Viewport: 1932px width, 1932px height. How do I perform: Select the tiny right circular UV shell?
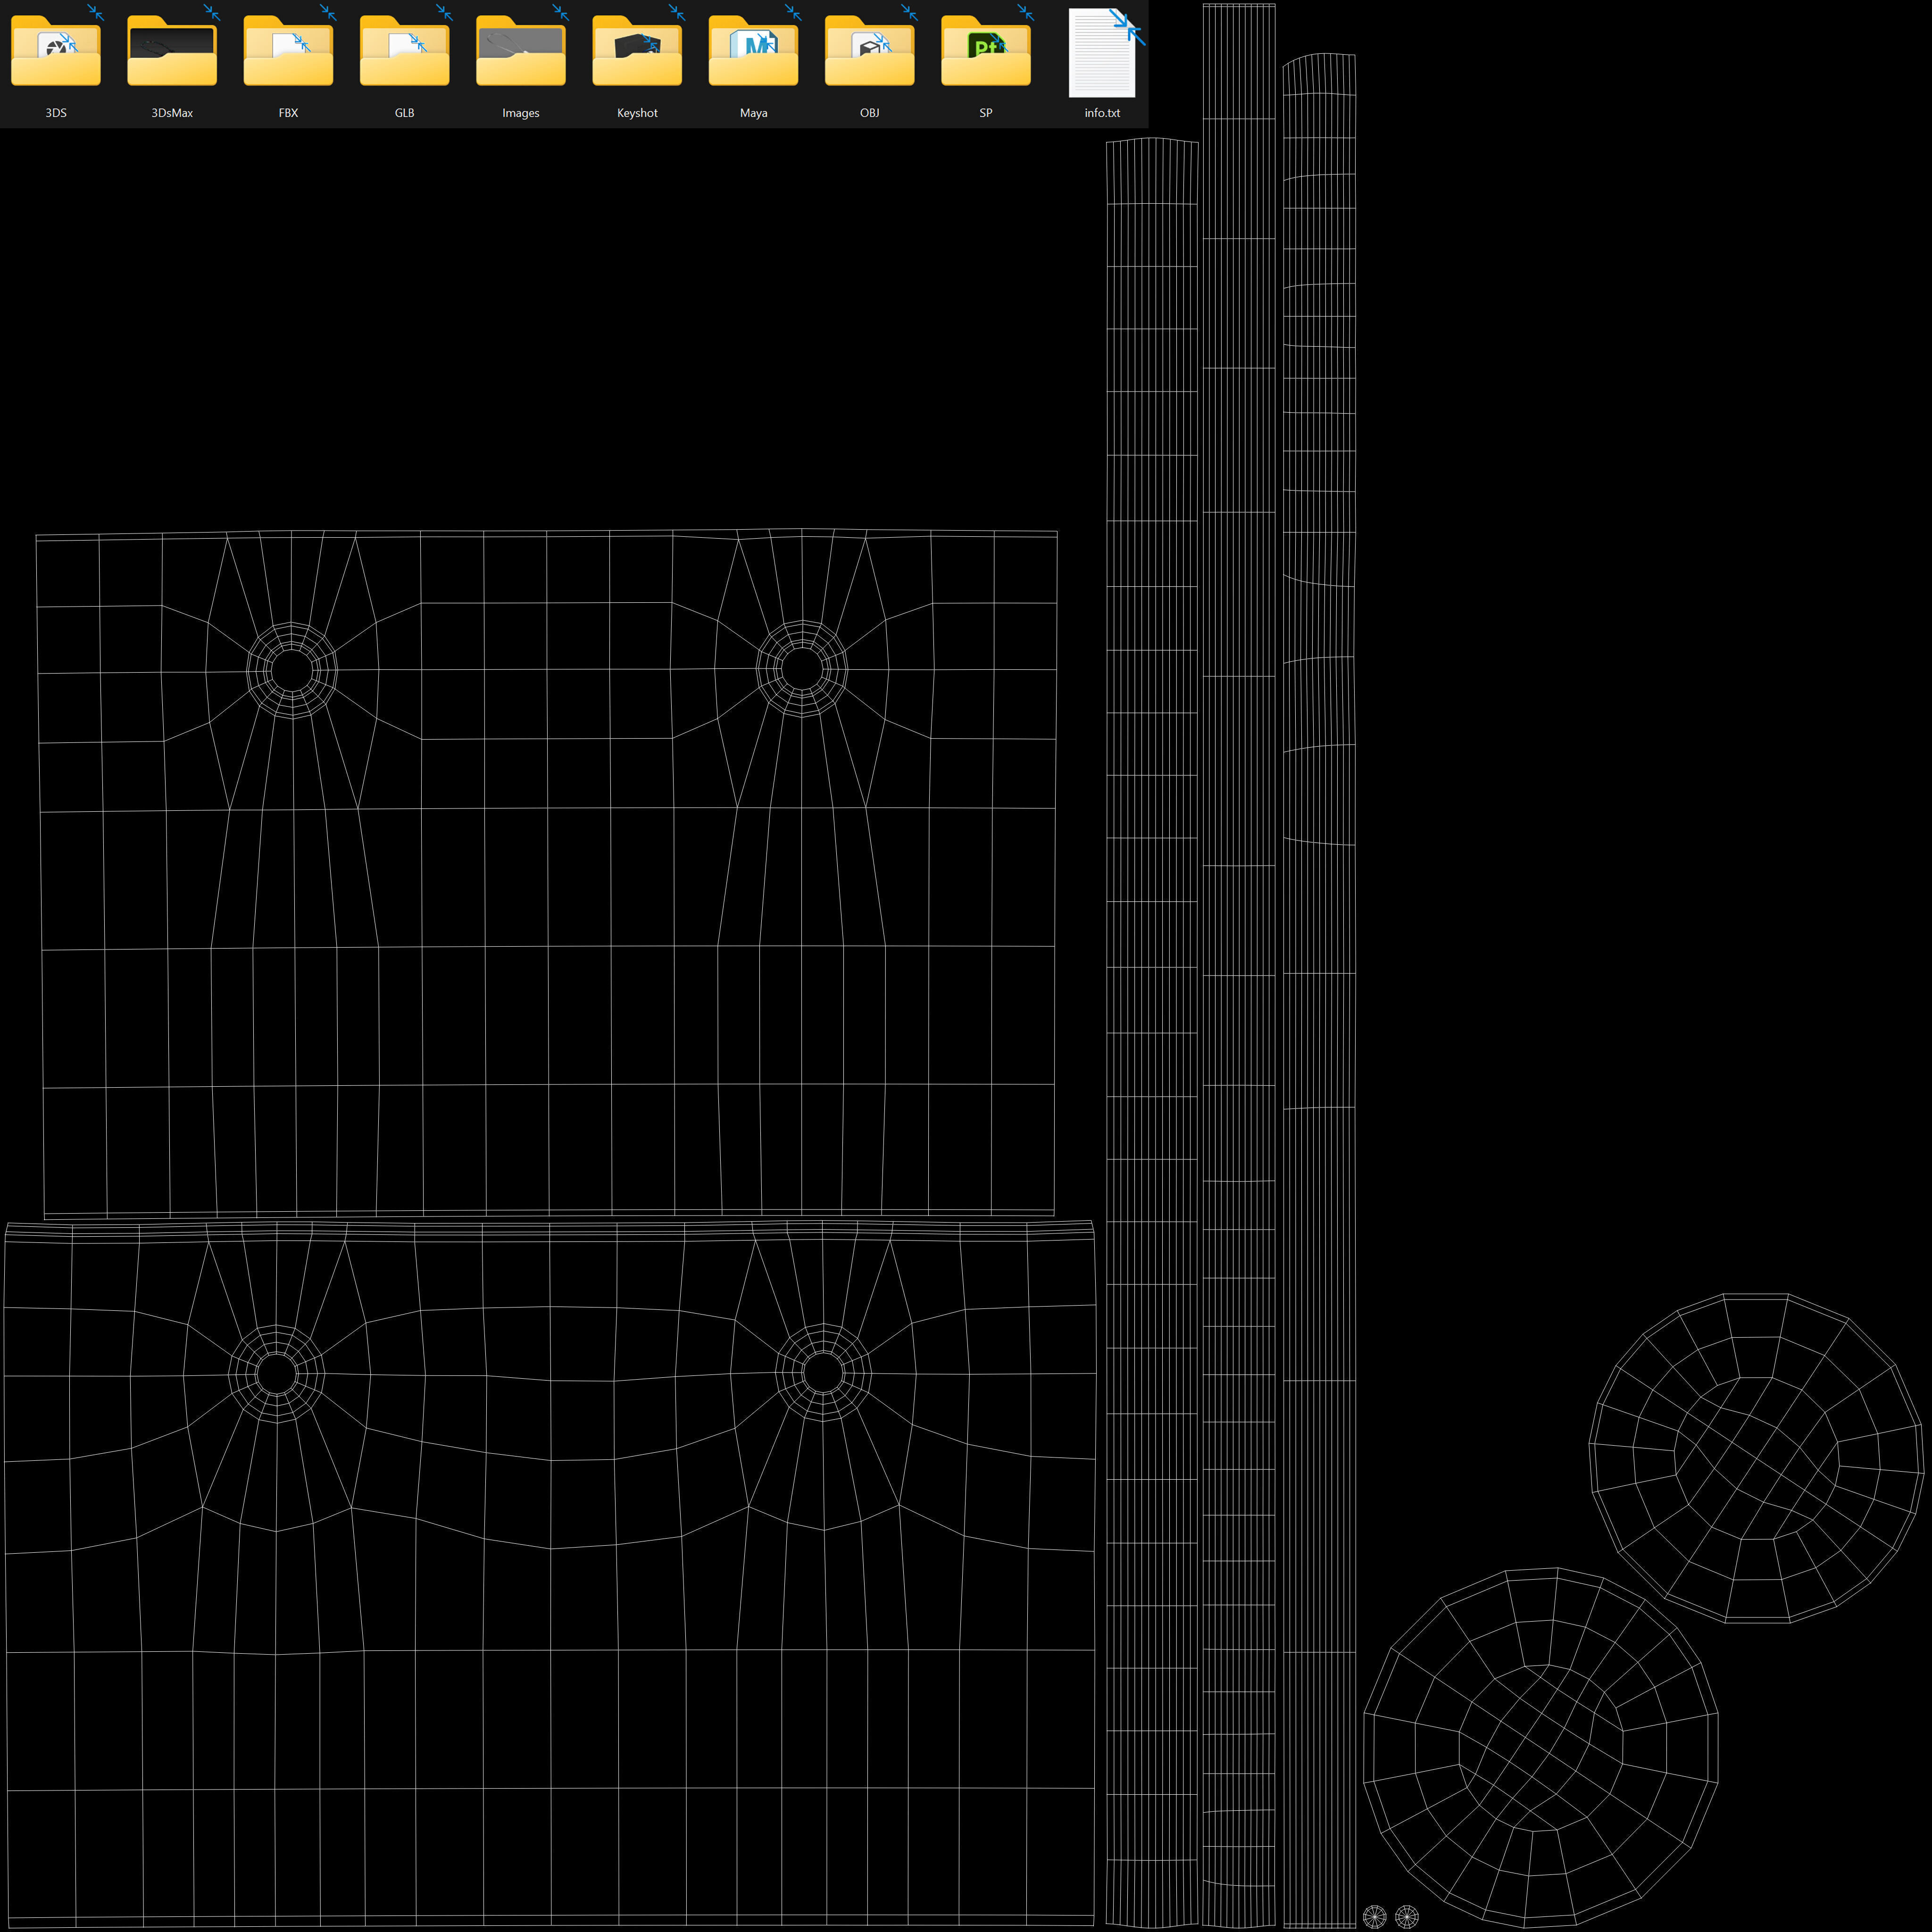pyautogui.click(x=1407, y=1916)
